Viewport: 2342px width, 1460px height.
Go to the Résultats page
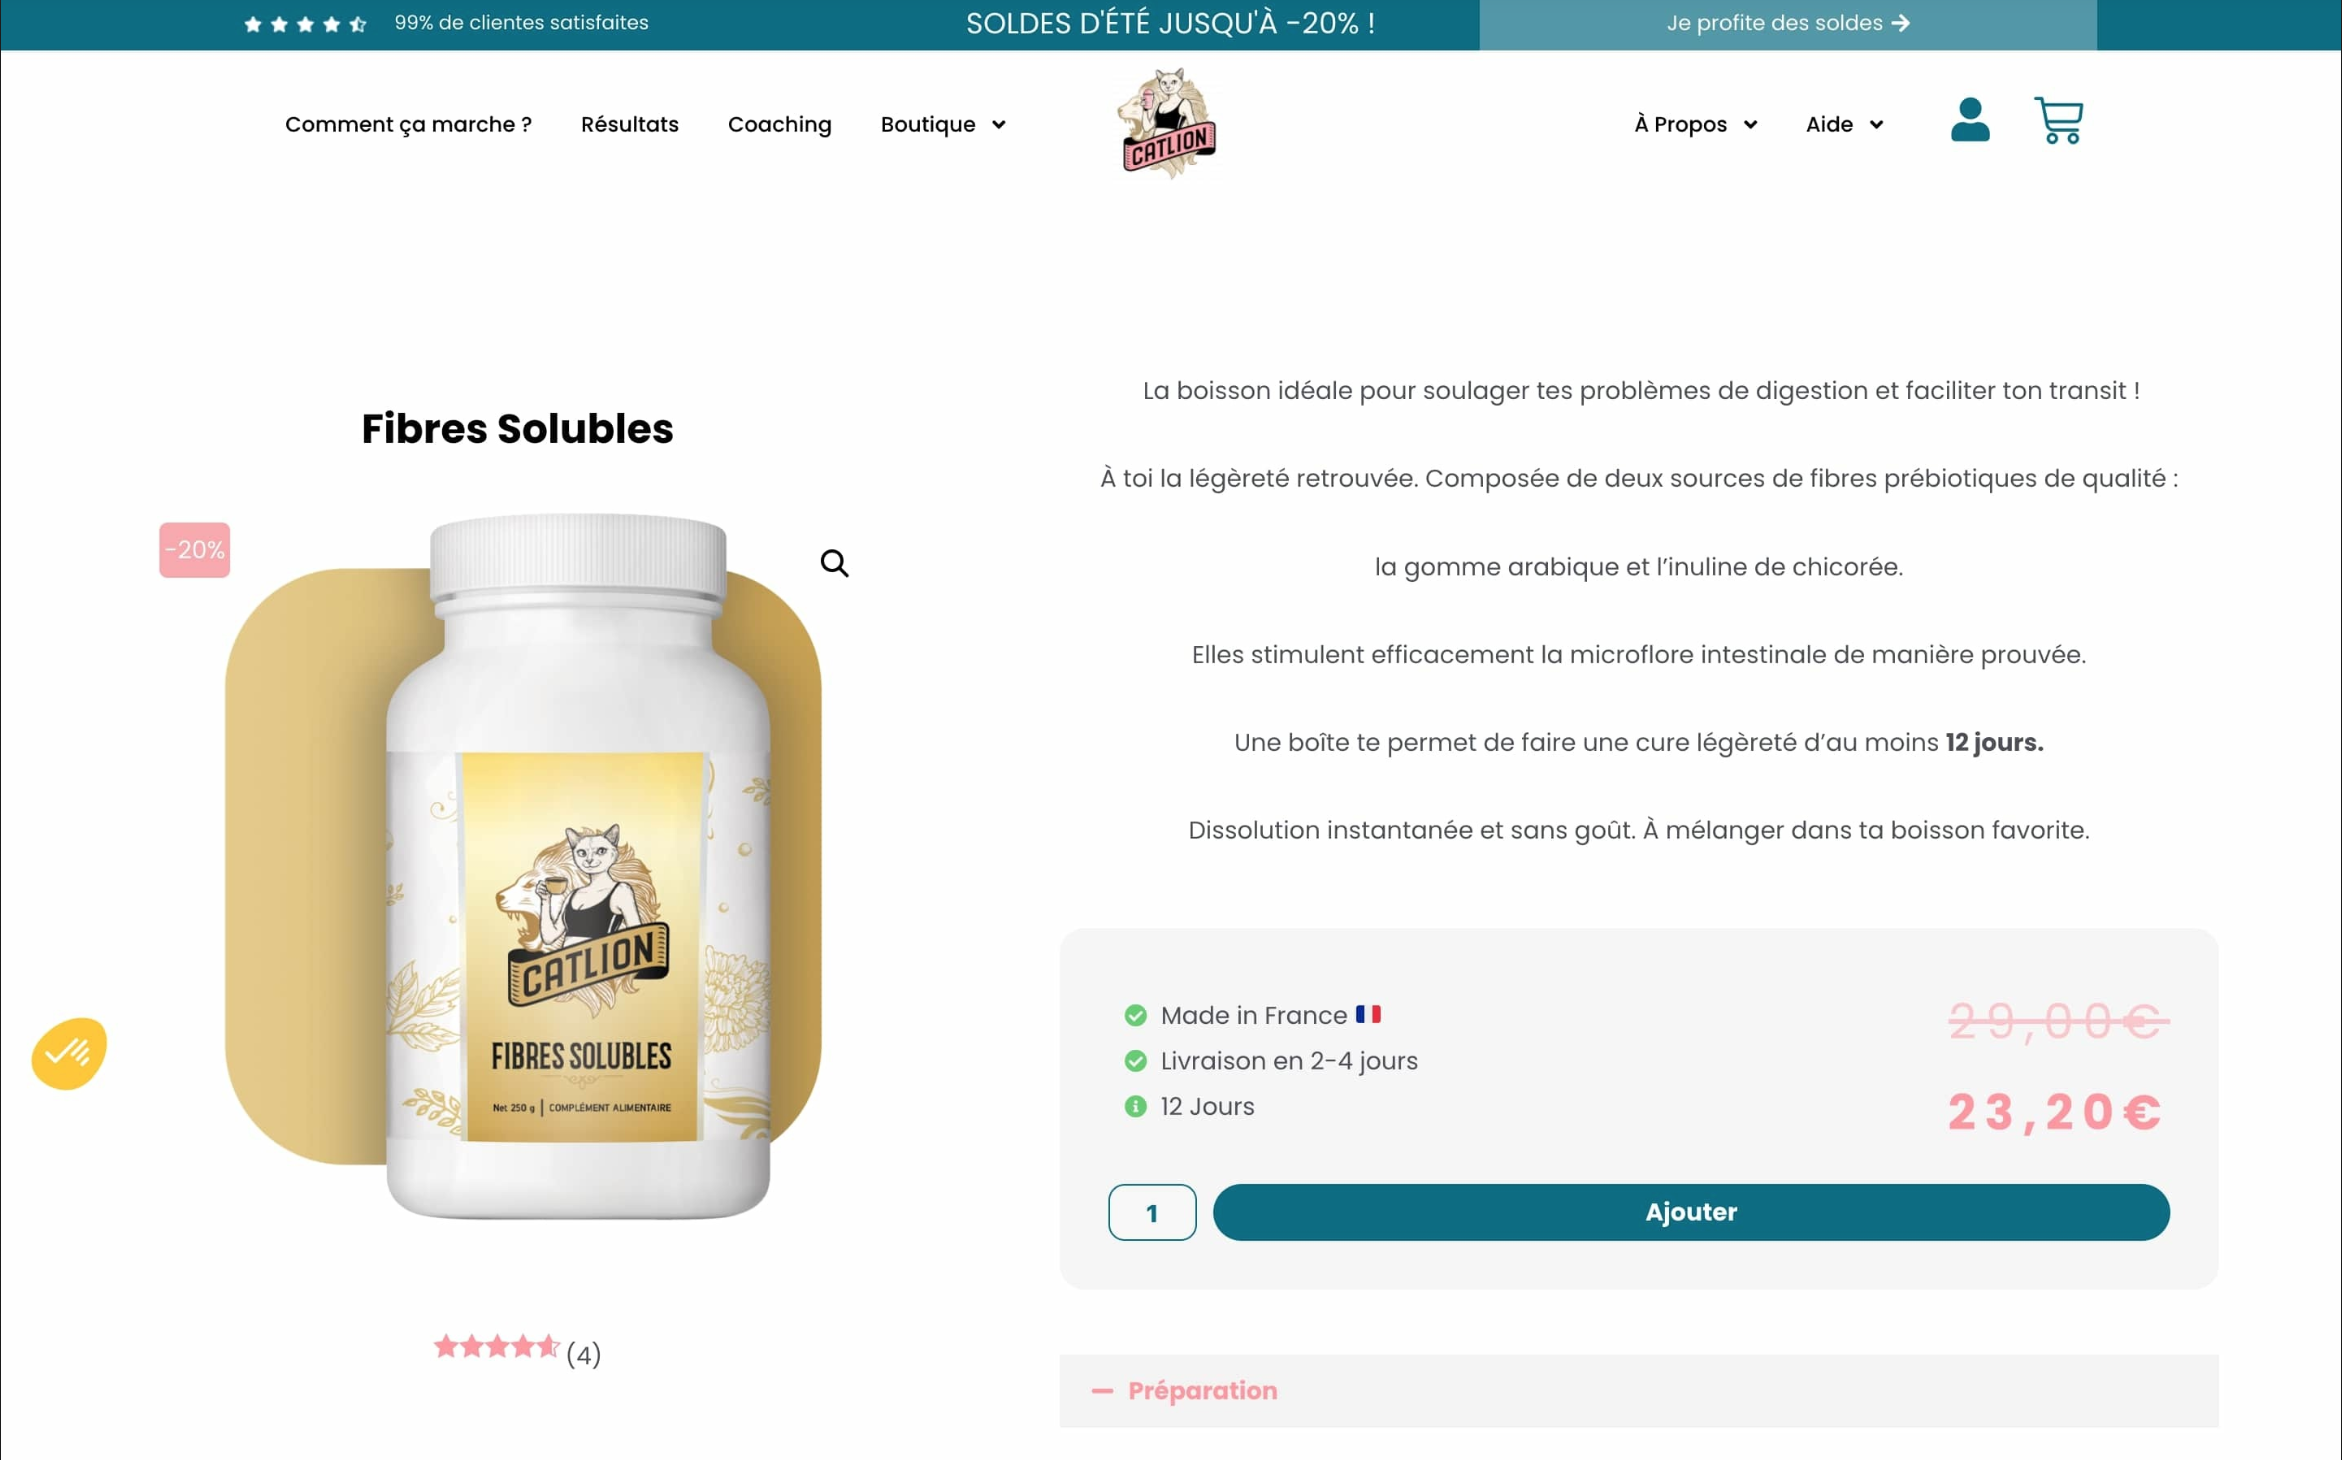click(629, 124)
